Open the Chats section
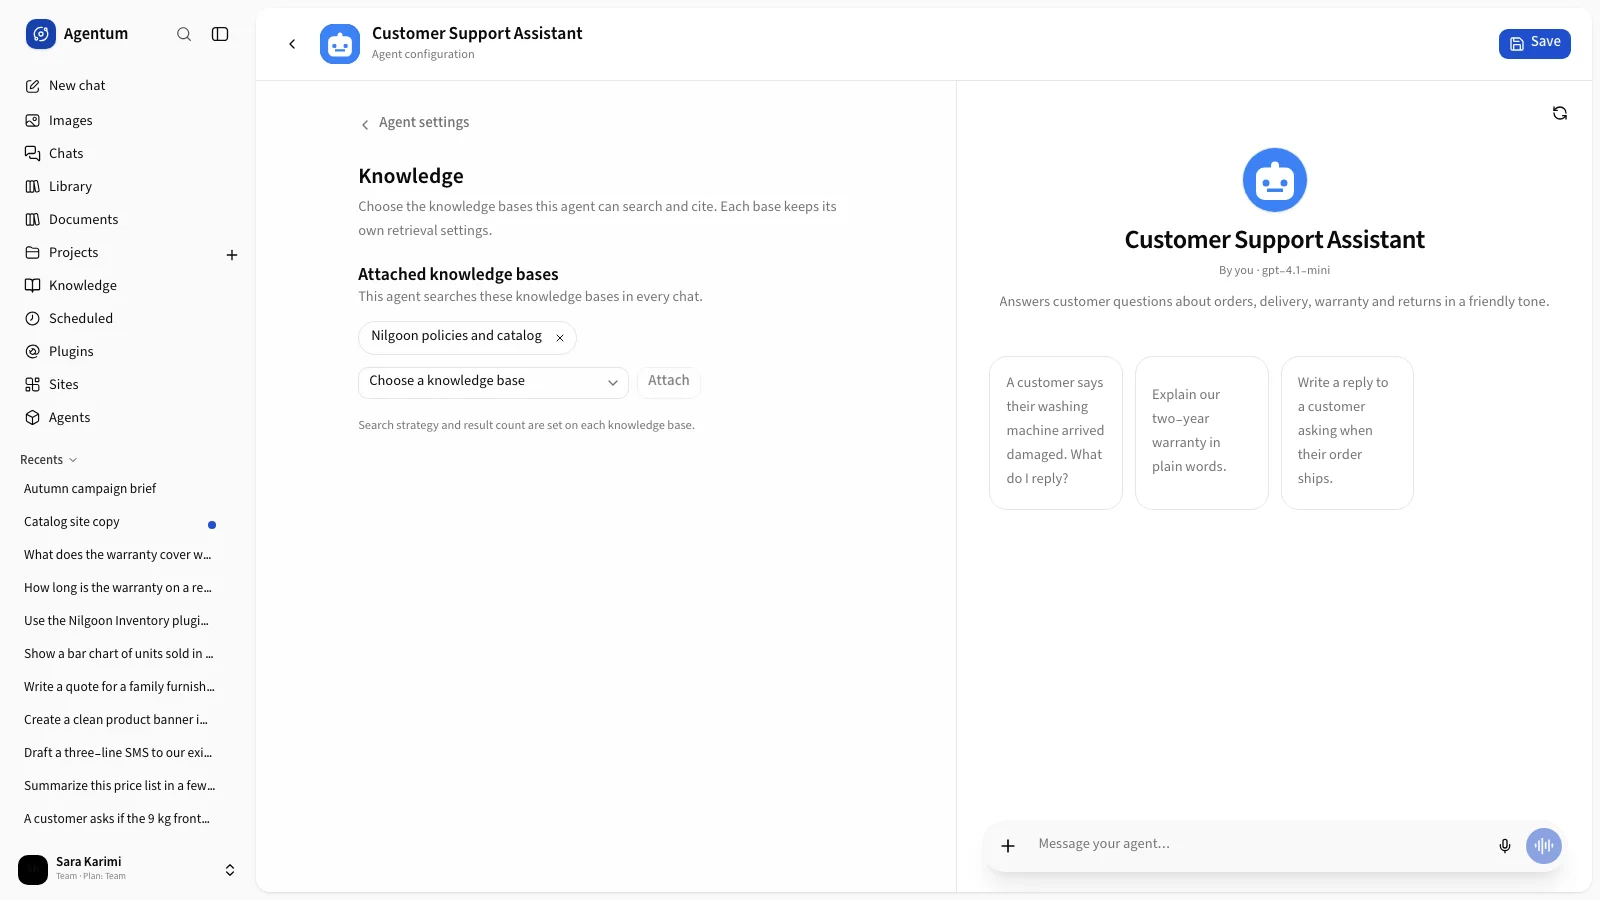The height and width of the screenshot is (900, 1600). 127,153
